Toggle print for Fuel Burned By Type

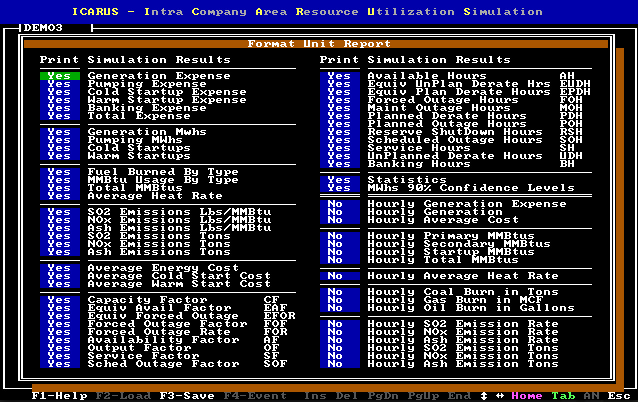click(59, 171)
